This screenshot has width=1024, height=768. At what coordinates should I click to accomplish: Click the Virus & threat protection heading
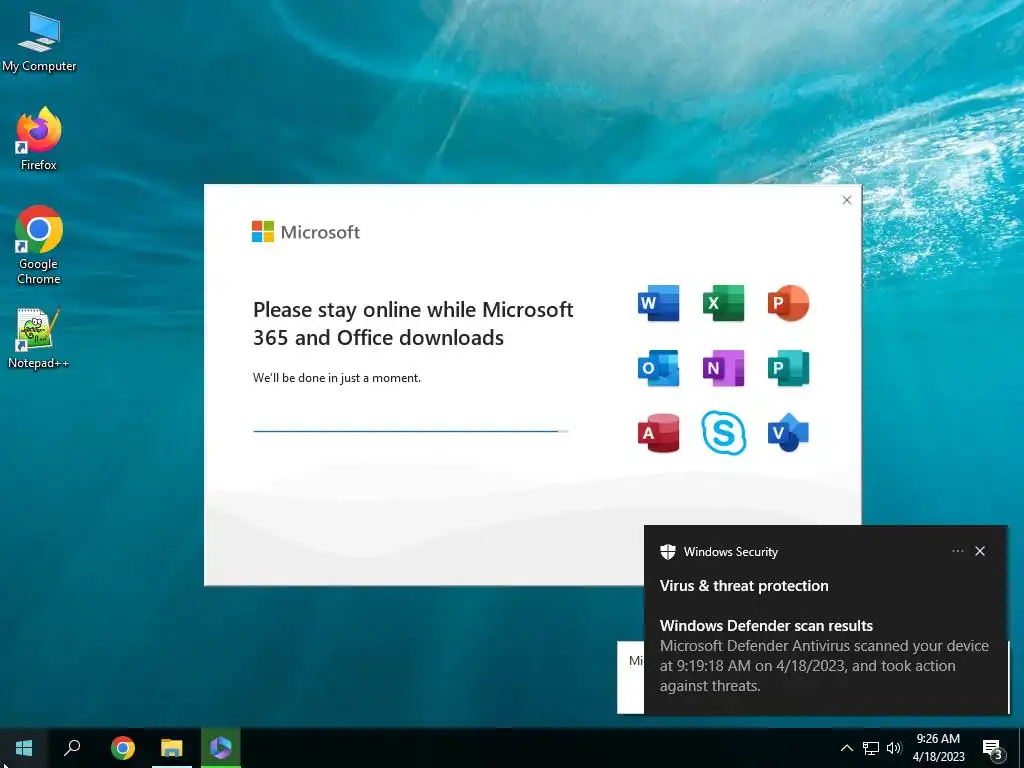coord(744,586)
